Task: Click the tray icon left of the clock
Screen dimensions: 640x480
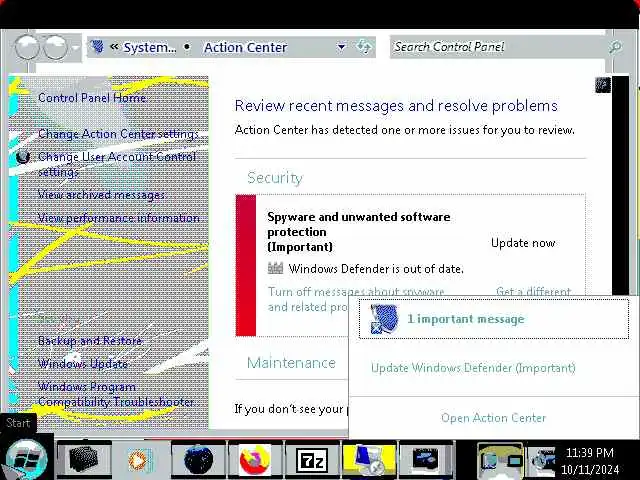Action: coord(541,462)
